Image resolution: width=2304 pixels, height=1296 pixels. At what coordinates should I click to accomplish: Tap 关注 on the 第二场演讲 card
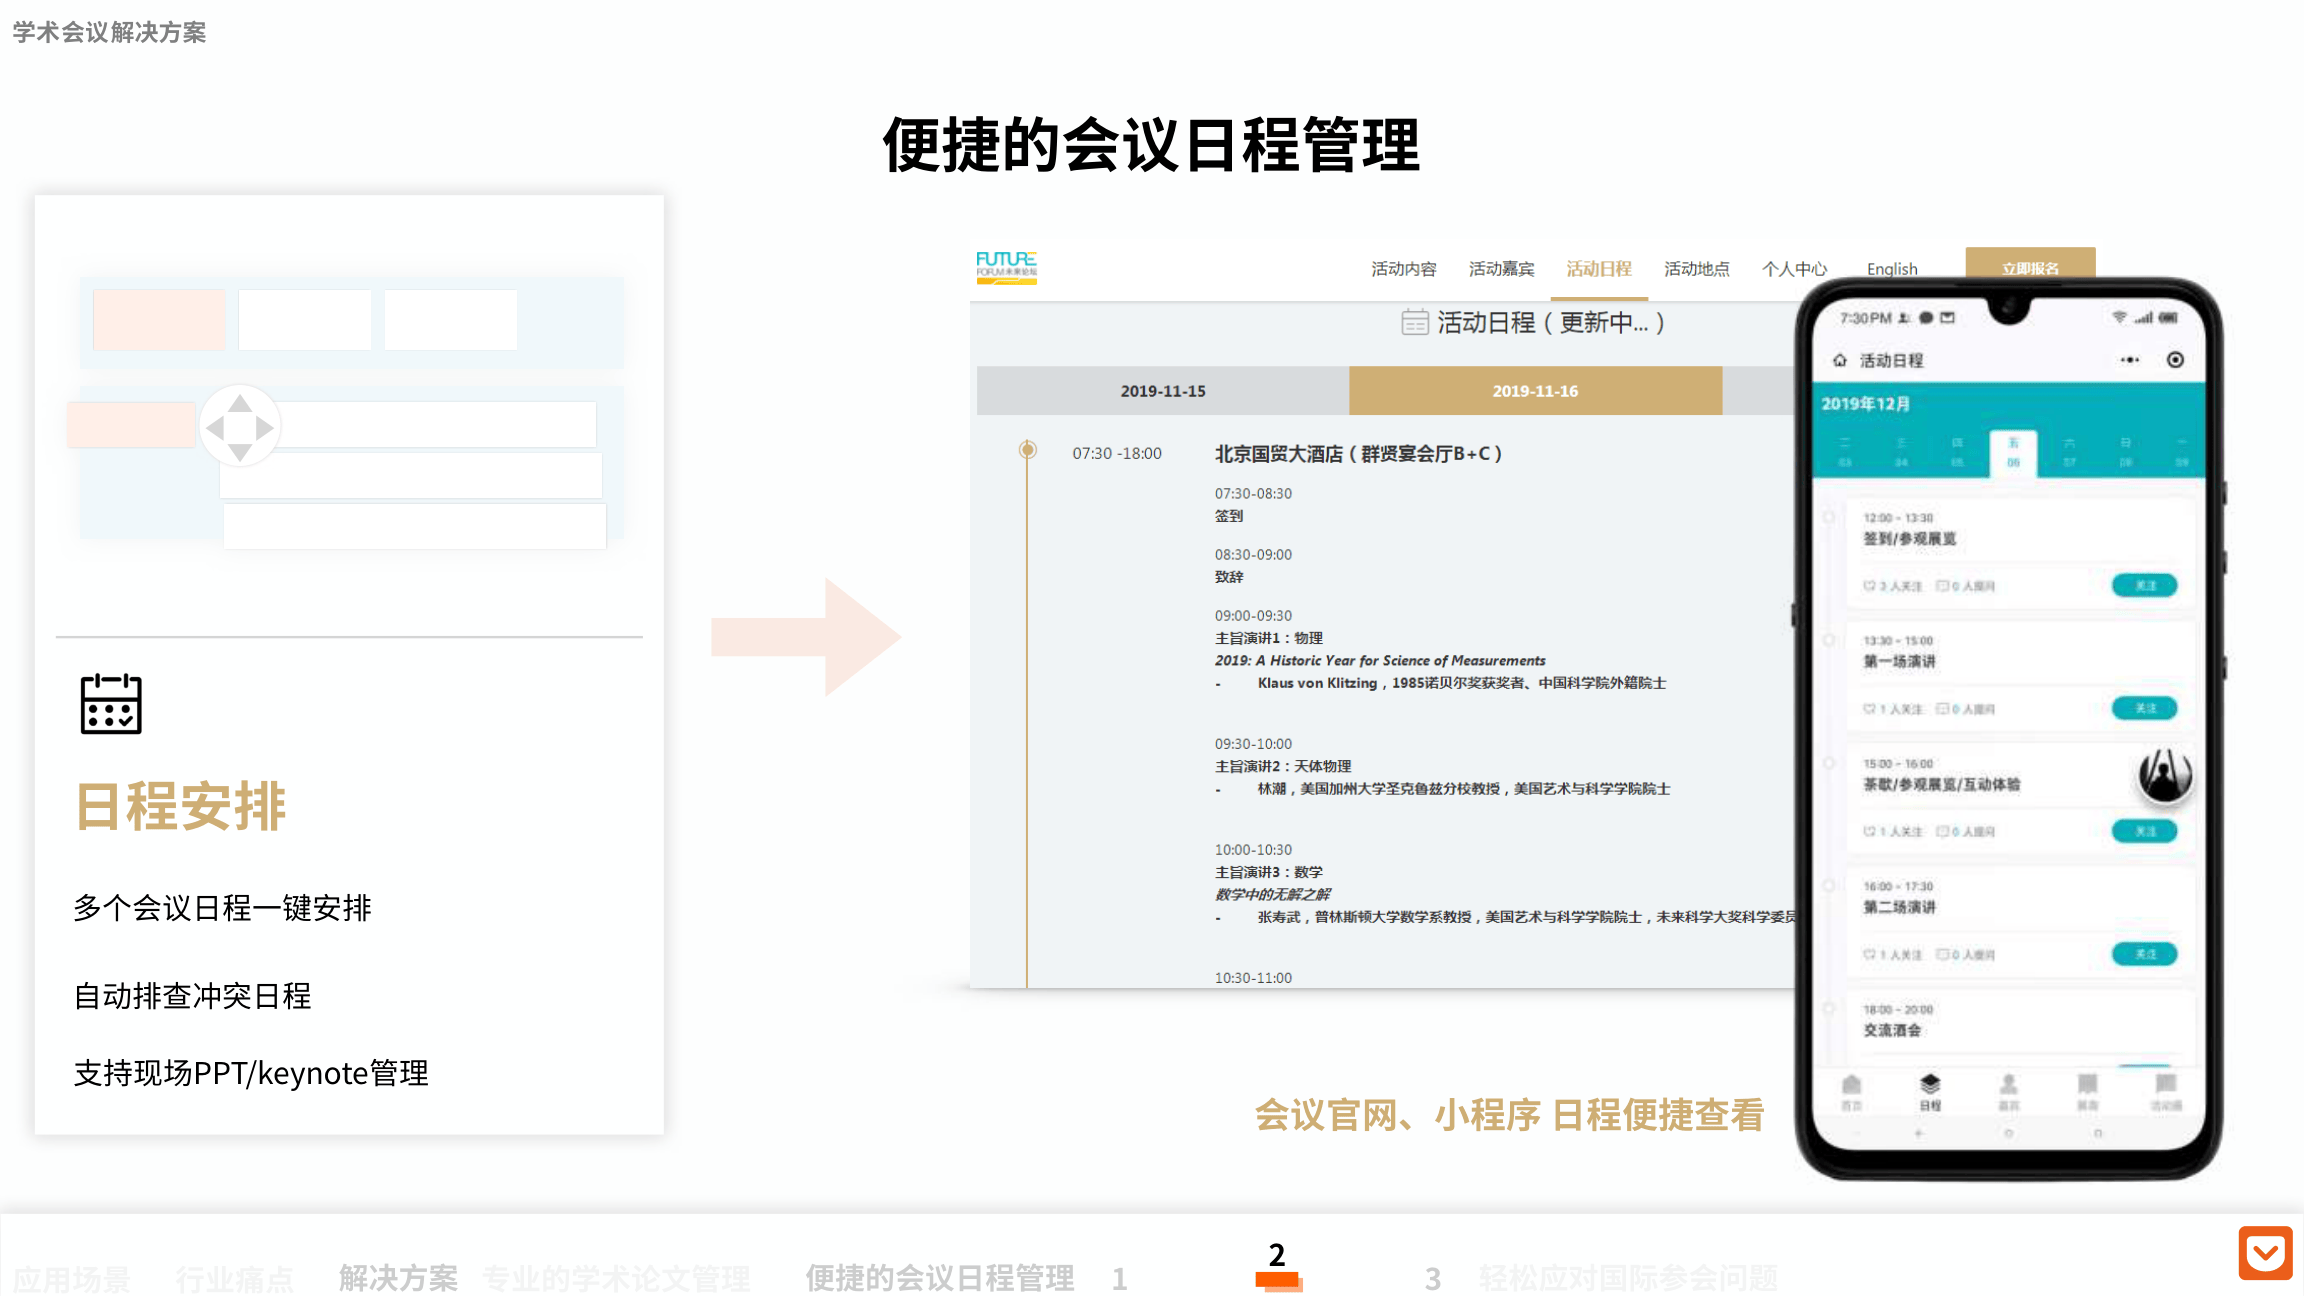[2144, 955]
